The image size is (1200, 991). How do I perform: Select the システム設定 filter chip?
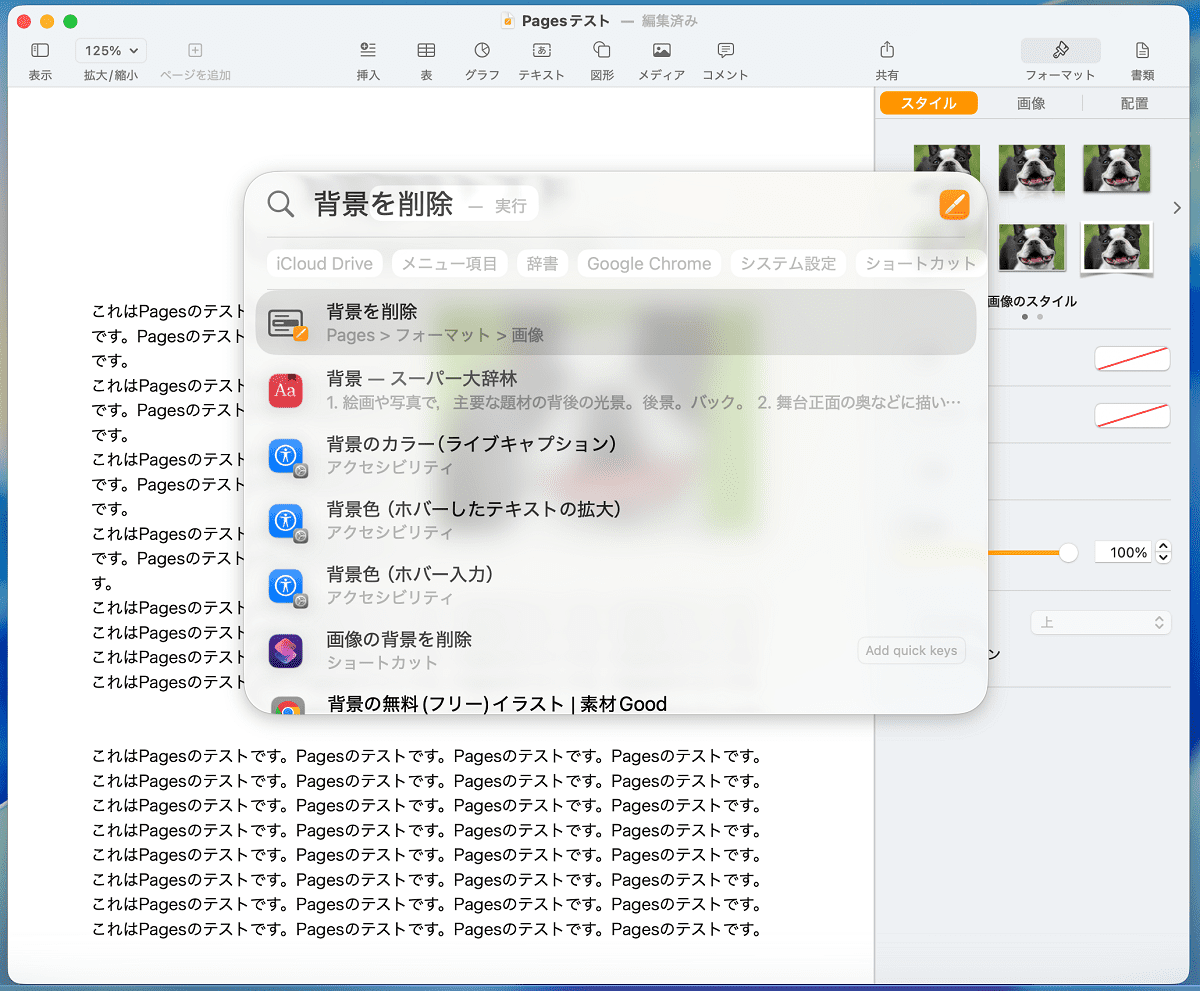tap(789, 264)
